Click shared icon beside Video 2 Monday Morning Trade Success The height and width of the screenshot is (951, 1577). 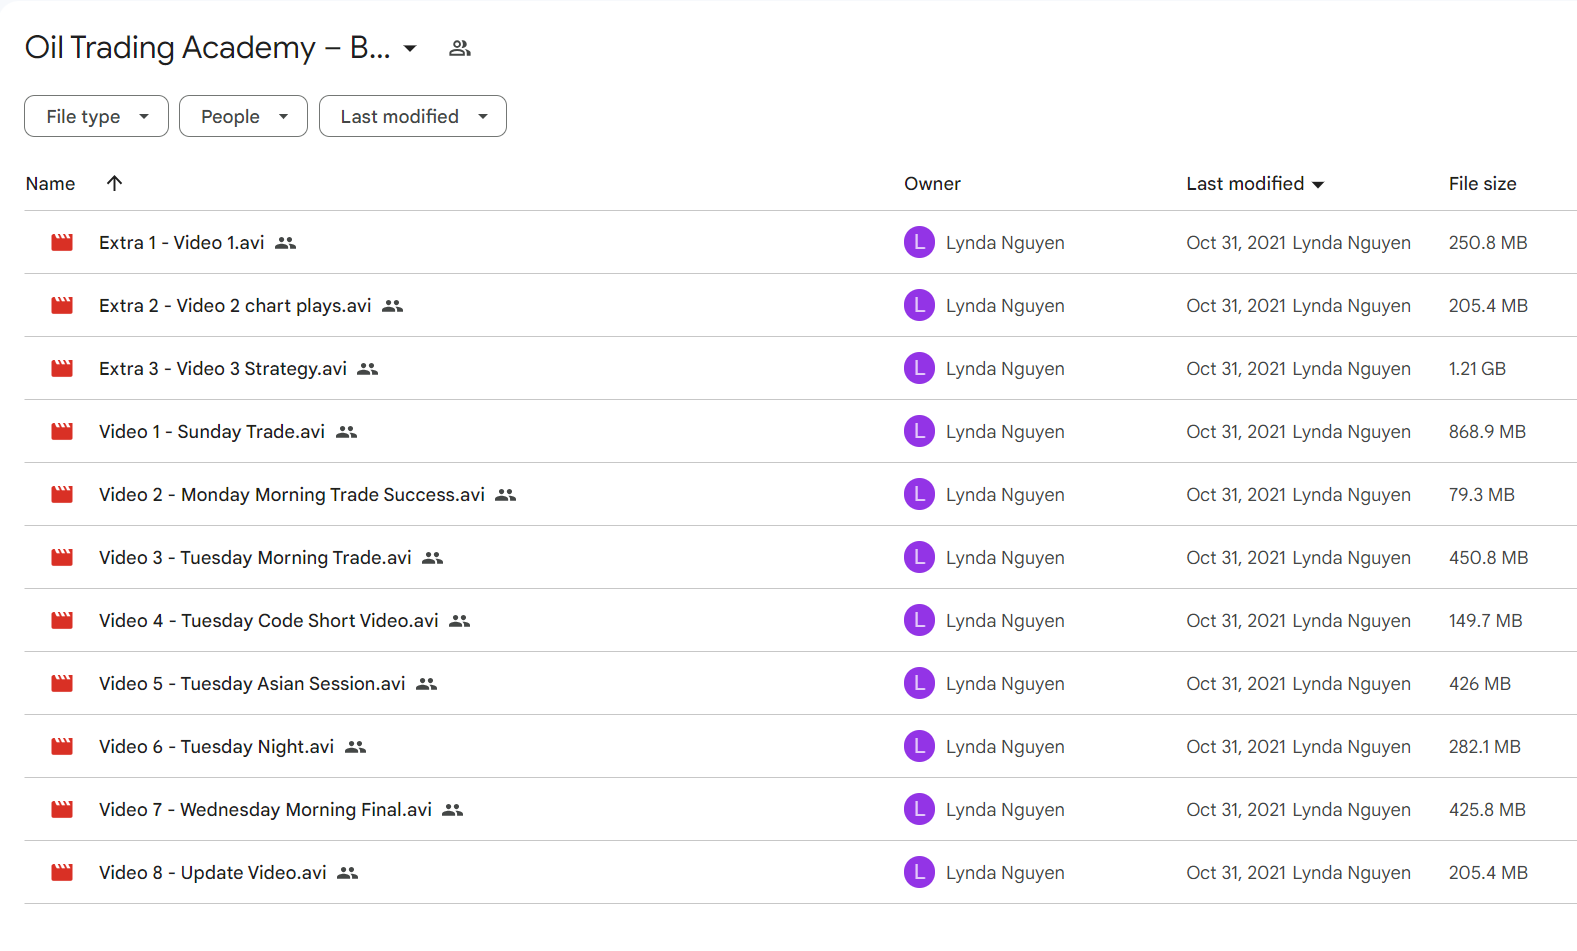[x=506, y=495]
